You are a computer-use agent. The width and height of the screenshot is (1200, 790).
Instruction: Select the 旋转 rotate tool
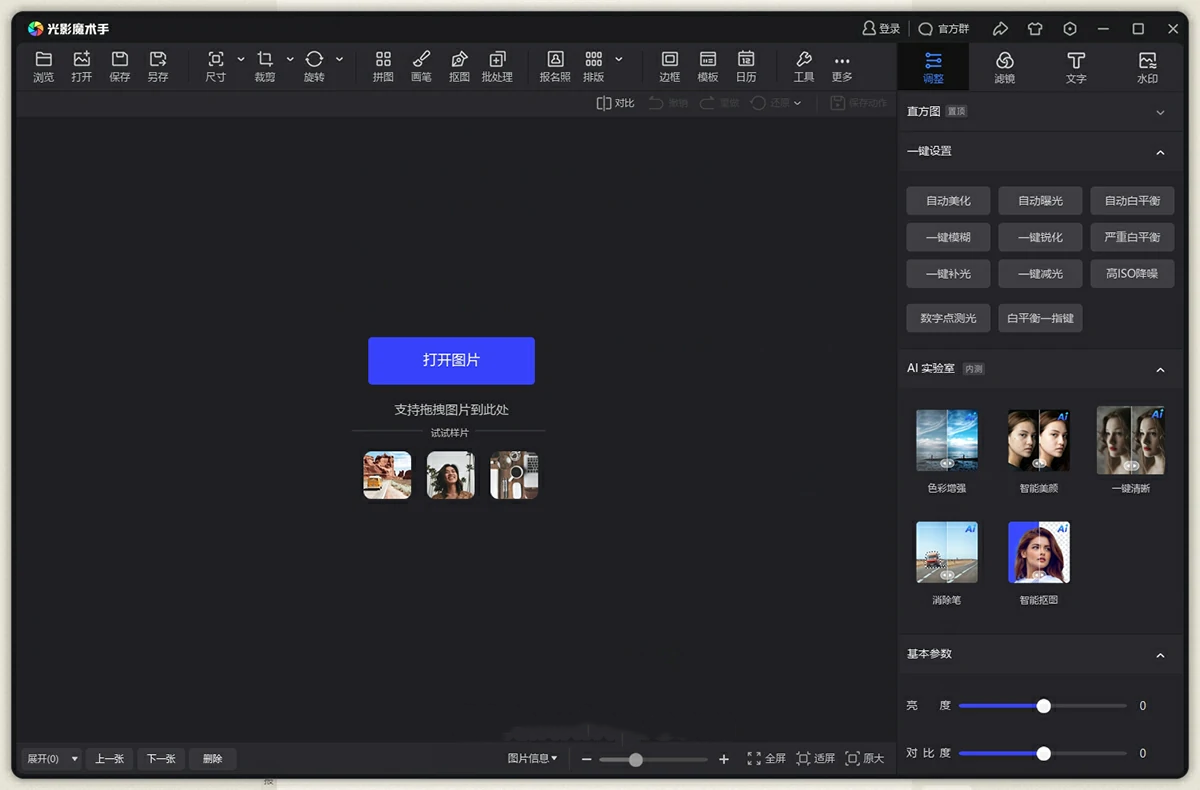click(x=314, y=67)
